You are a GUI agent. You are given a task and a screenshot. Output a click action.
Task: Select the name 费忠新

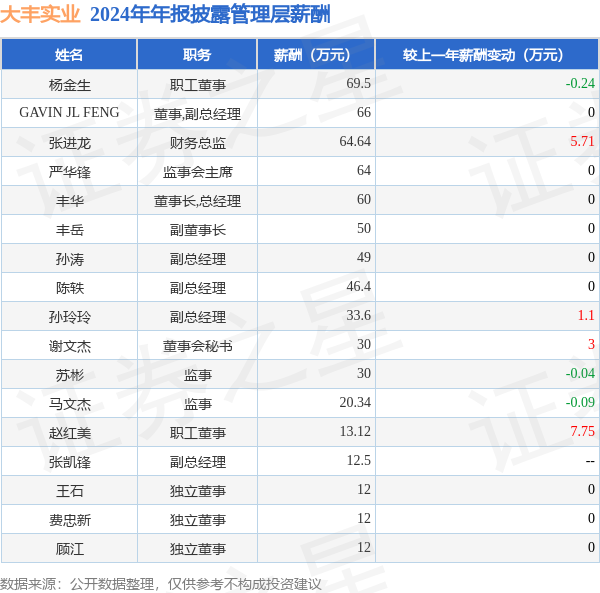pyautogui.click(x=70, y=520)
